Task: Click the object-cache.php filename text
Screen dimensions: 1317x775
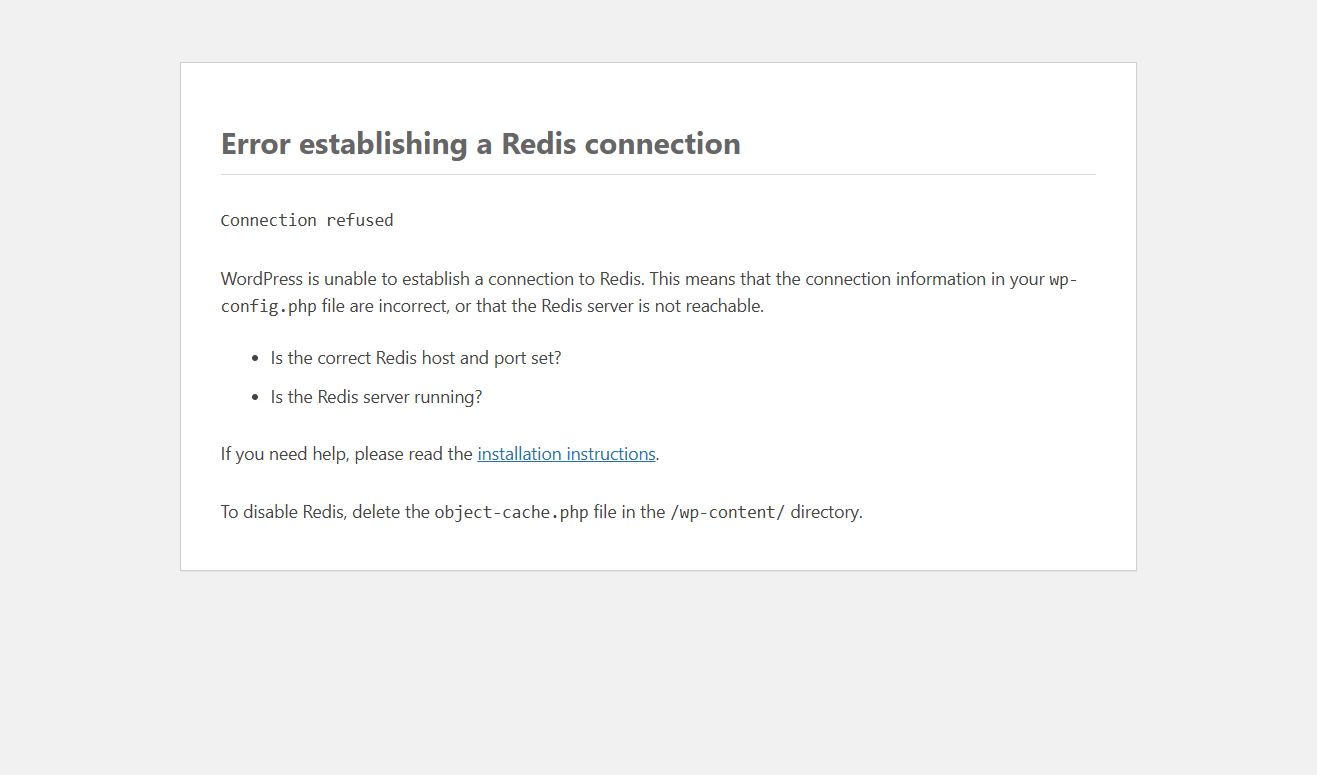Action: pos(511,513)
